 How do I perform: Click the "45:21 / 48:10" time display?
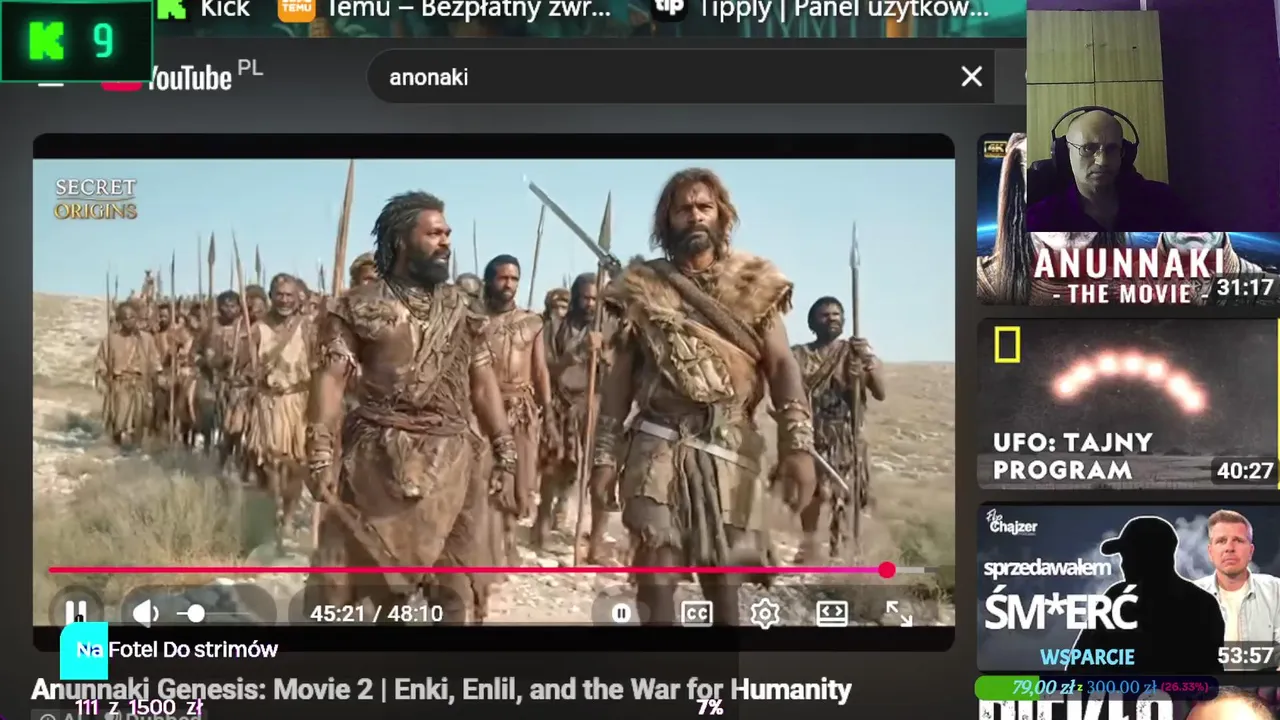click(376, 613)
